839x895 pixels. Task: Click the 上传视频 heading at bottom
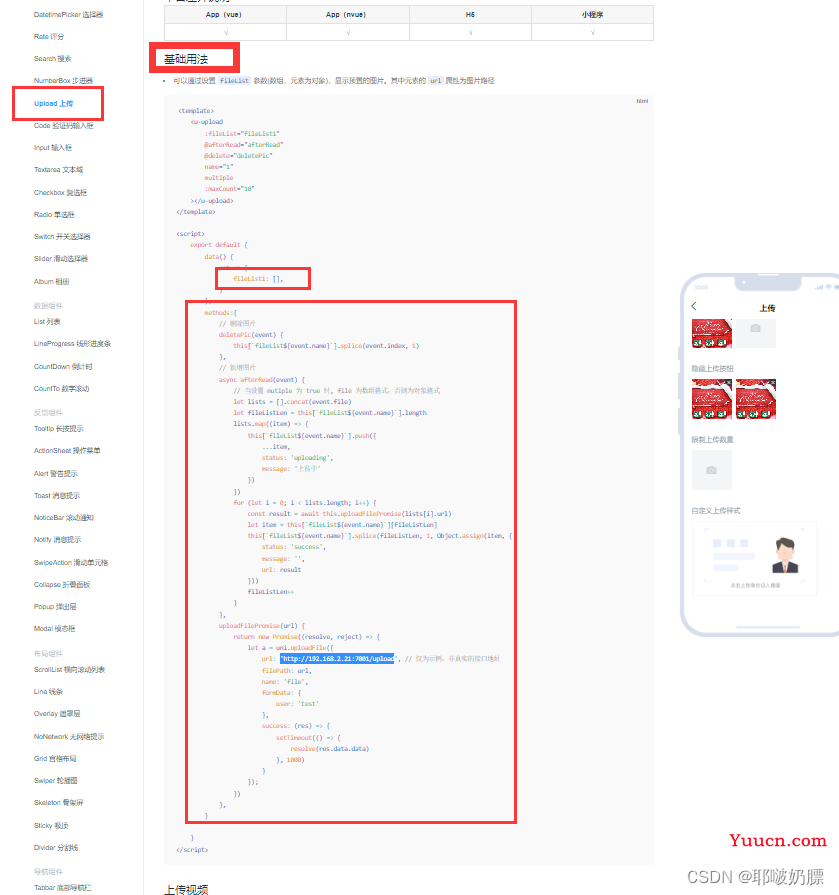186,889
